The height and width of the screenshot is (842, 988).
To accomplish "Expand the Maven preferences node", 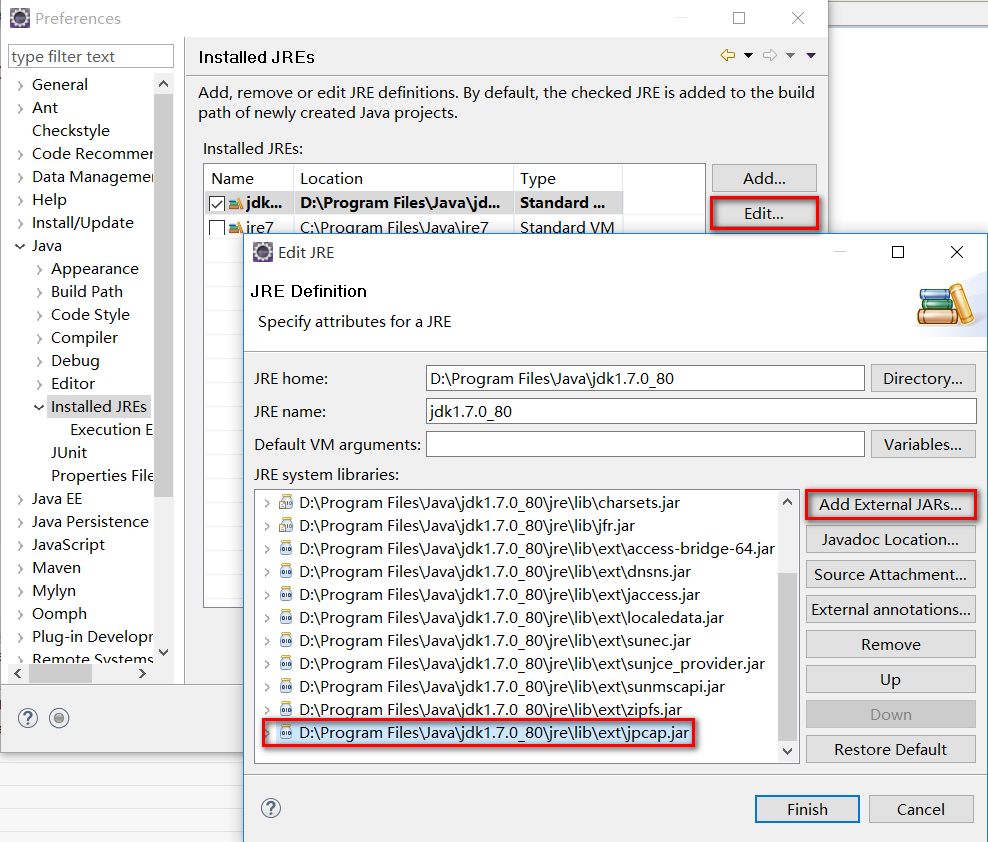I will tap(20, 568).
